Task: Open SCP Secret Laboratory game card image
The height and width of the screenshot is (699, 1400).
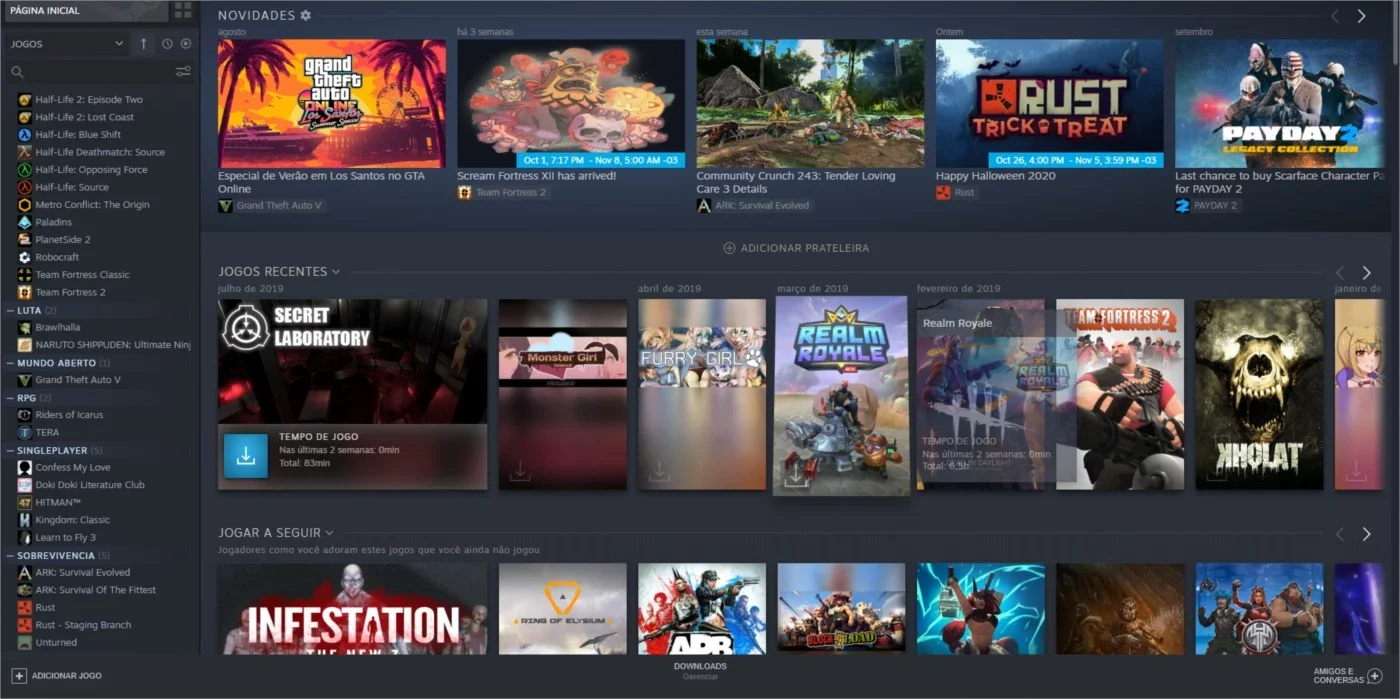Action: (x=352, y=362)
